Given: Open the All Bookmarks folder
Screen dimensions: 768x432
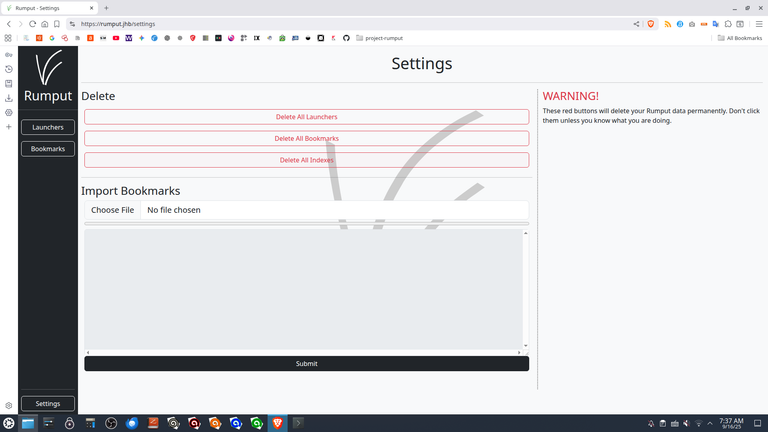Looking at the screenshot, I should 739,38.
